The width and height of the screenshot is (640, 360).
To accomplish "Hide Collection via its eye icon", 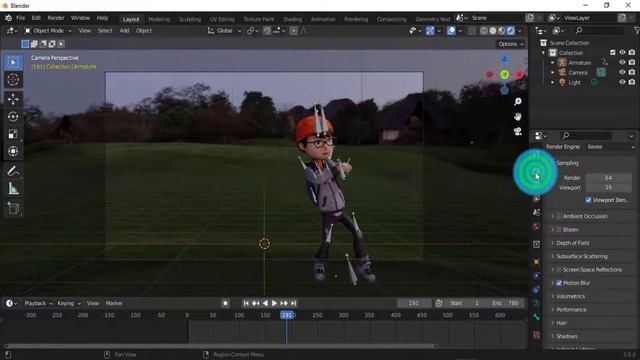I will coord(622,53).
